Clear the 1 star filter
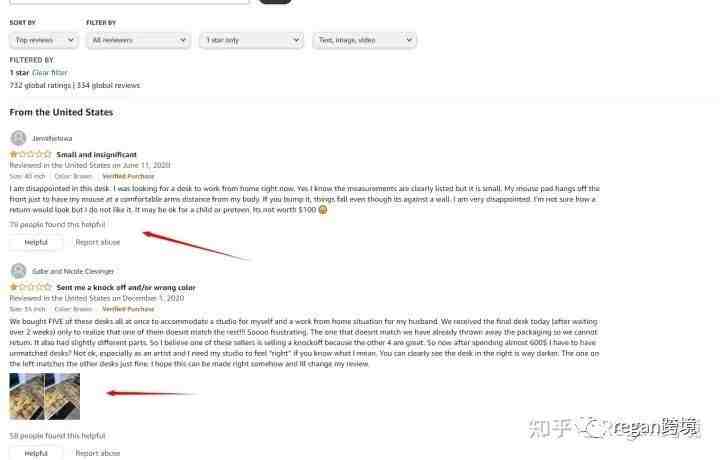This screenshot has height=460, width=720. 50,73
